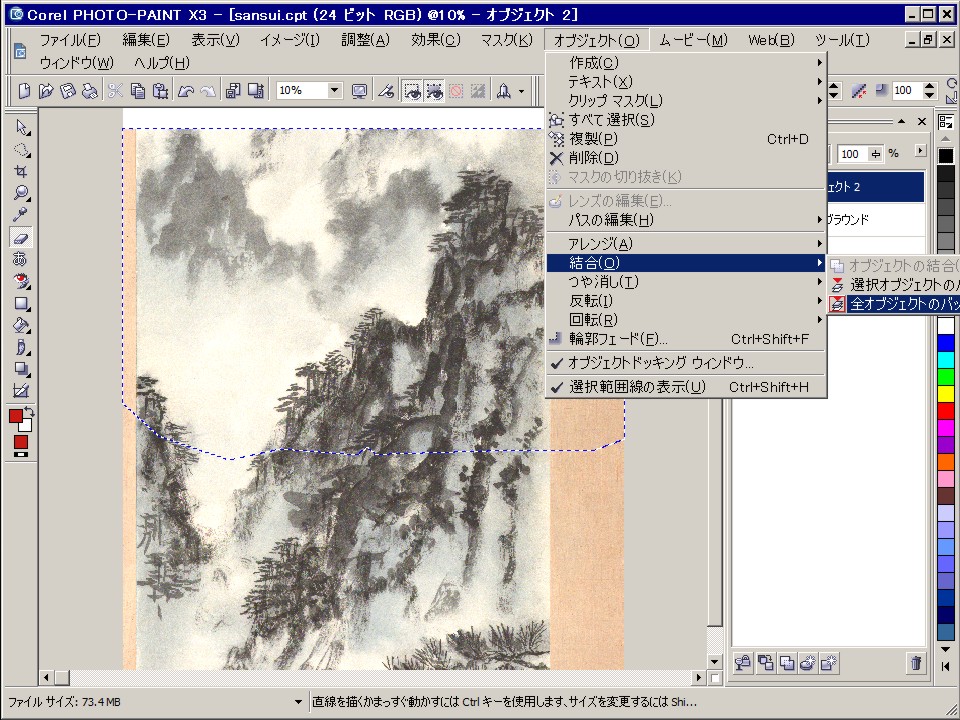Click the New Object icon in docker
This screenshot has width=960, height=720.
(x=828, y=662)
